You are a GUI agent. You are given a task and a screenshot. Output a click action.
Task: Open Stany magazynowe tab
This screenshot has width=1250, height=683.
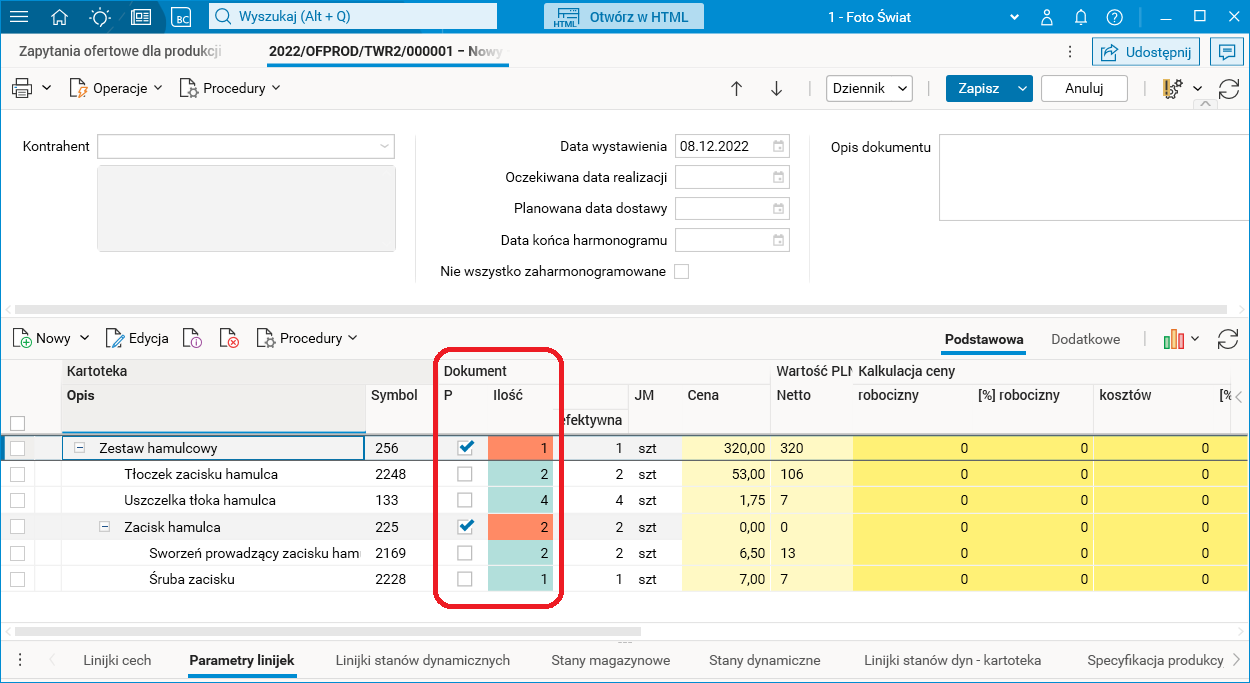coord(610,660)
